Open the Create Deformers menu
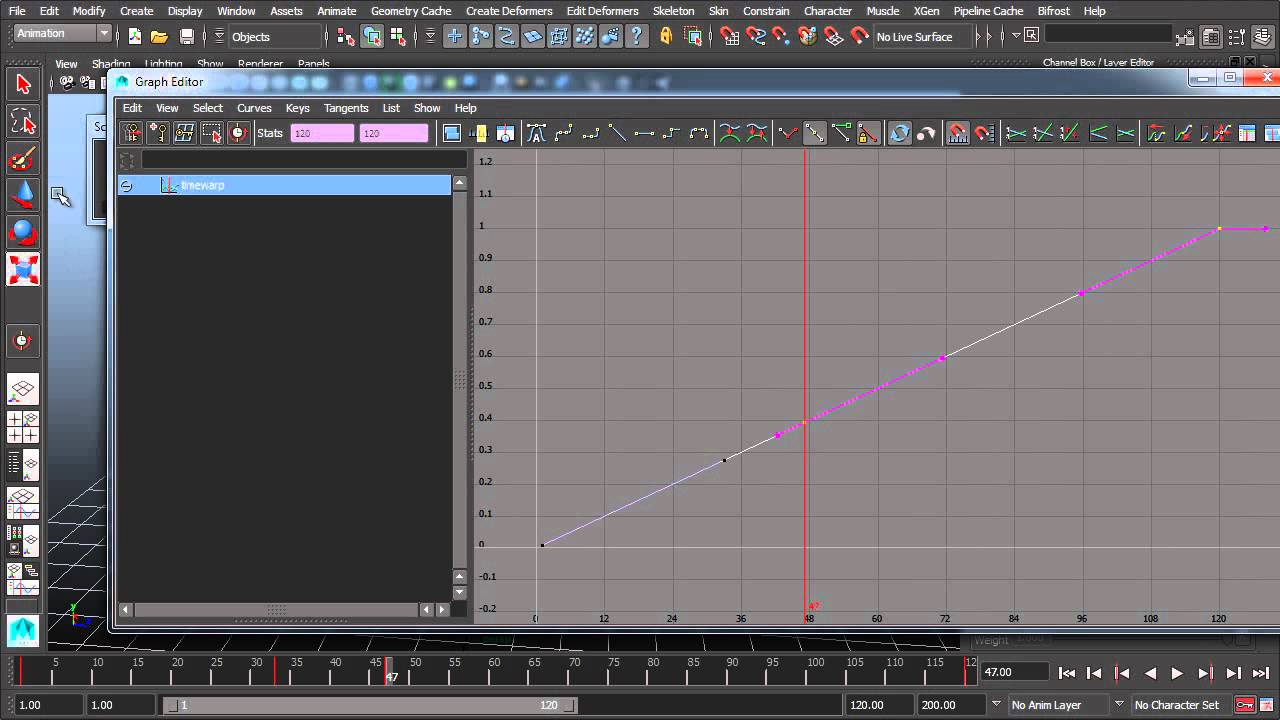 (x=509, y=11)
